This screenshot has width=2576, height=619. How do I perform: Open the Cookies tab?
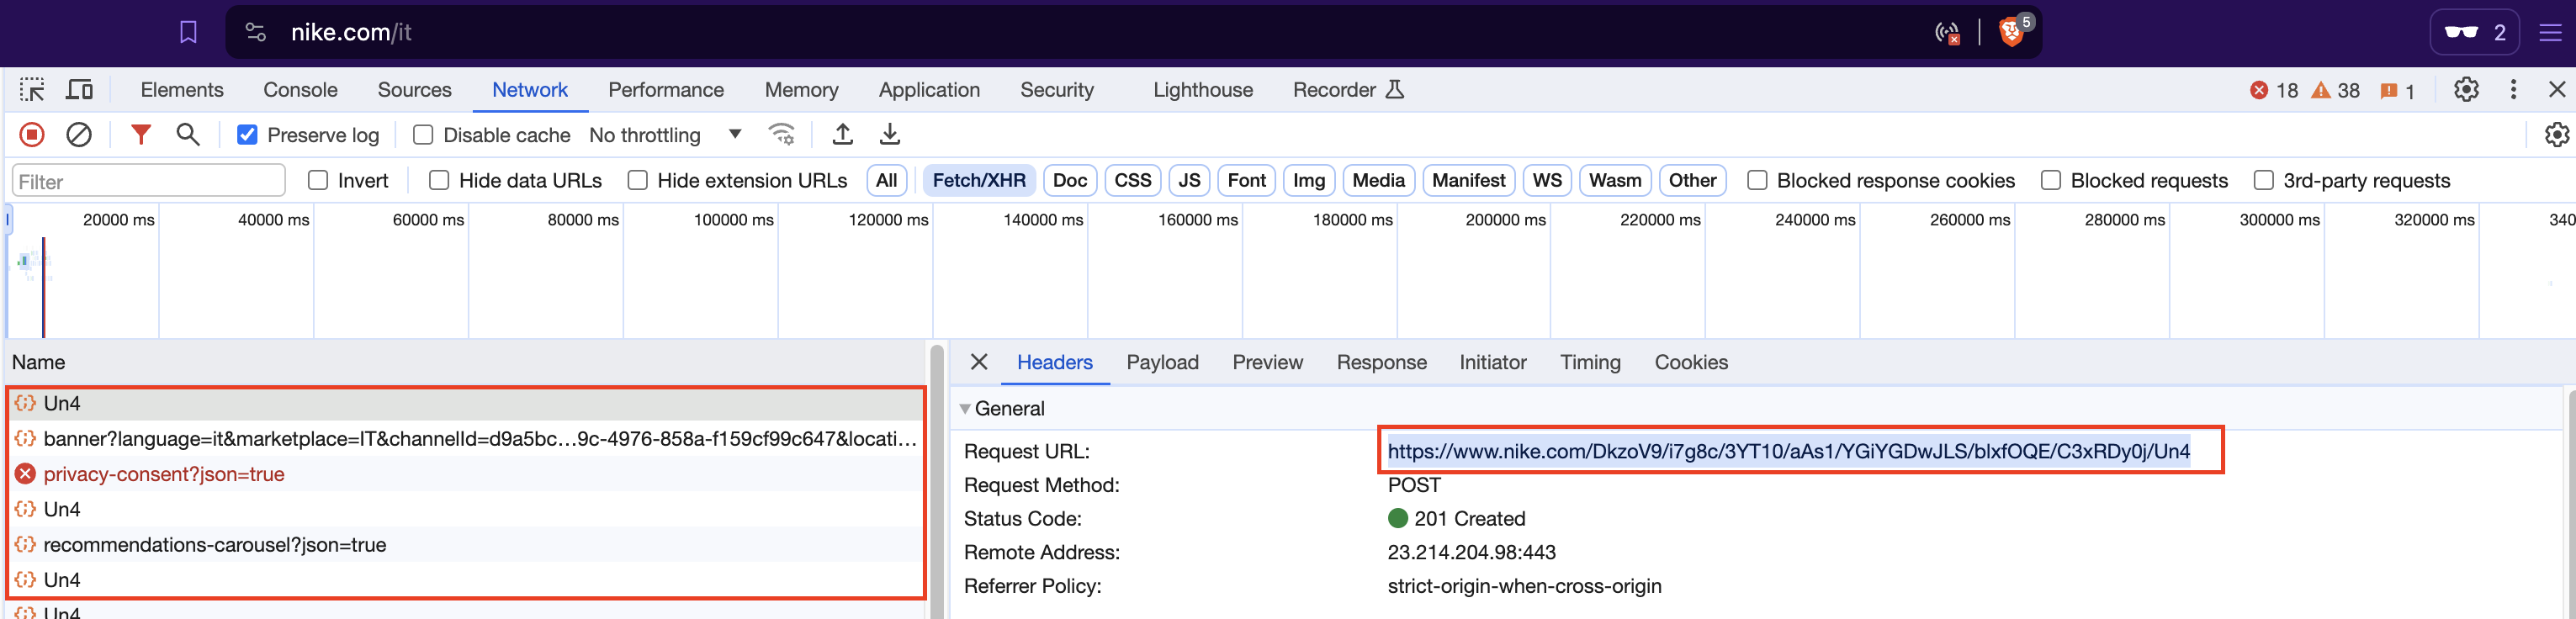point(1691,362)
